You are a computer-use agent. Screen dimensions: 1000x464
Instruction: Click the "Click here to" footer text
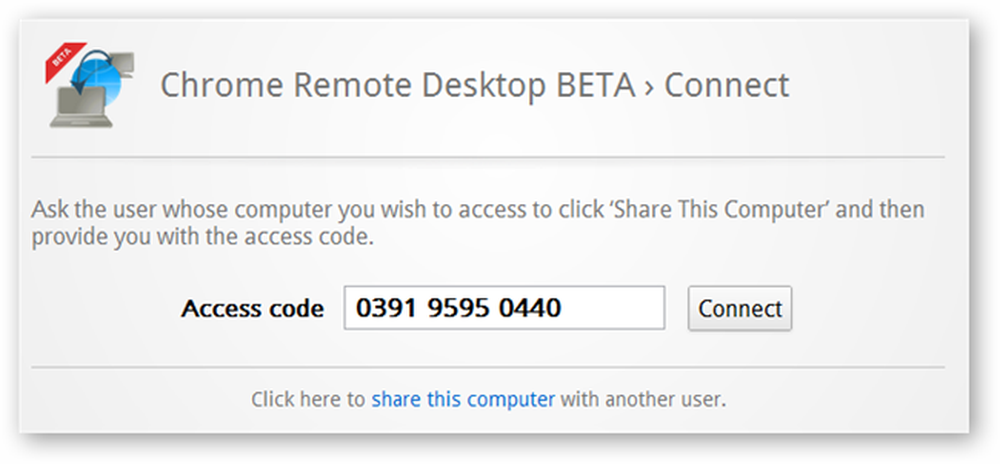(308, 400)
